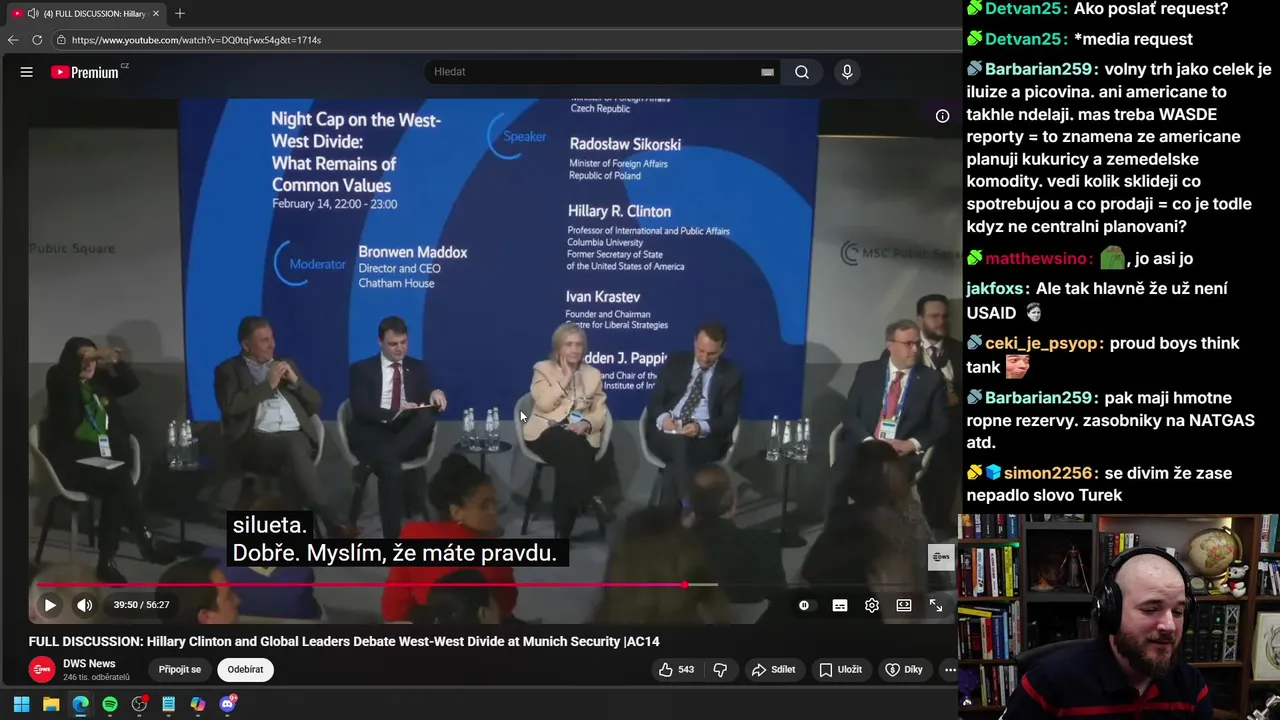Click username jakfoxs in chat
The height and width of the screenshot is (720, 1280).
(995, 289)
